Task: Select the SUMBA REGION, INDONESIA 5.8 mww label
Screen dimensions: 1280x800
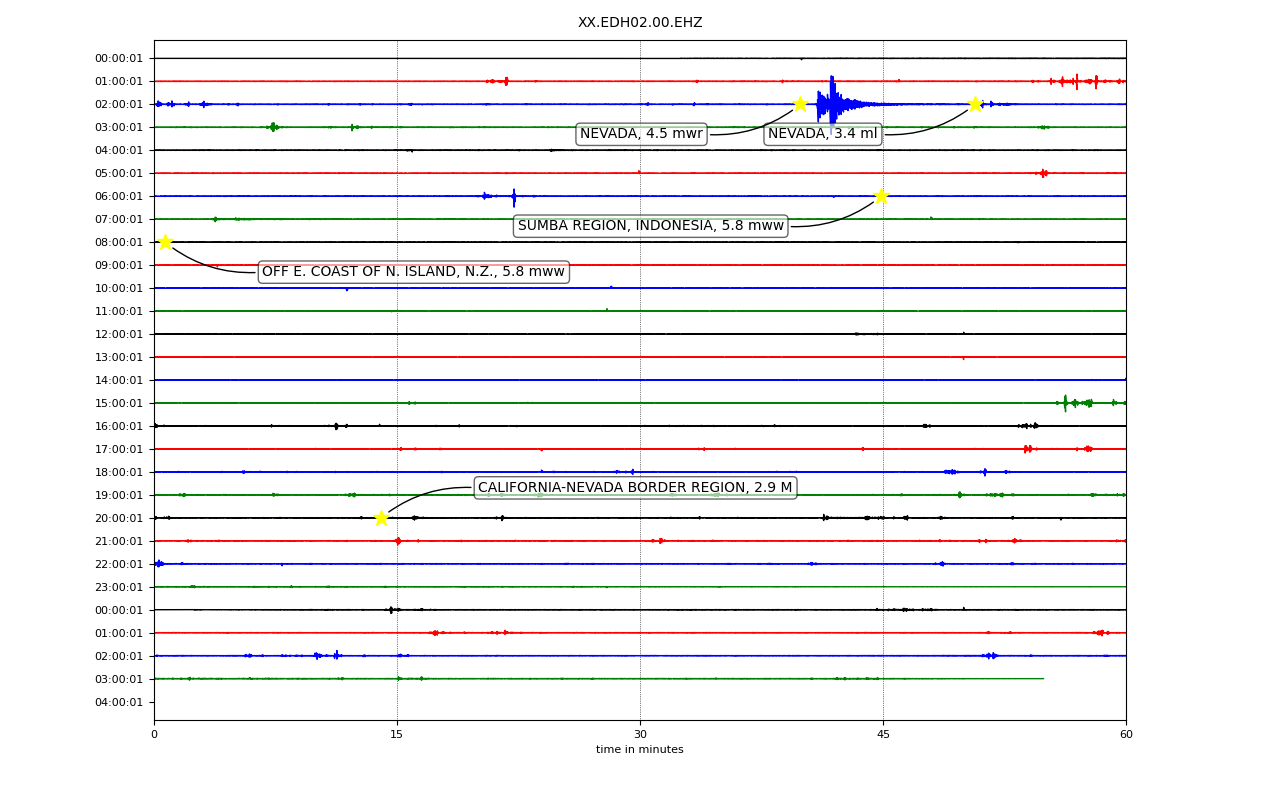Action: (651, 226)
